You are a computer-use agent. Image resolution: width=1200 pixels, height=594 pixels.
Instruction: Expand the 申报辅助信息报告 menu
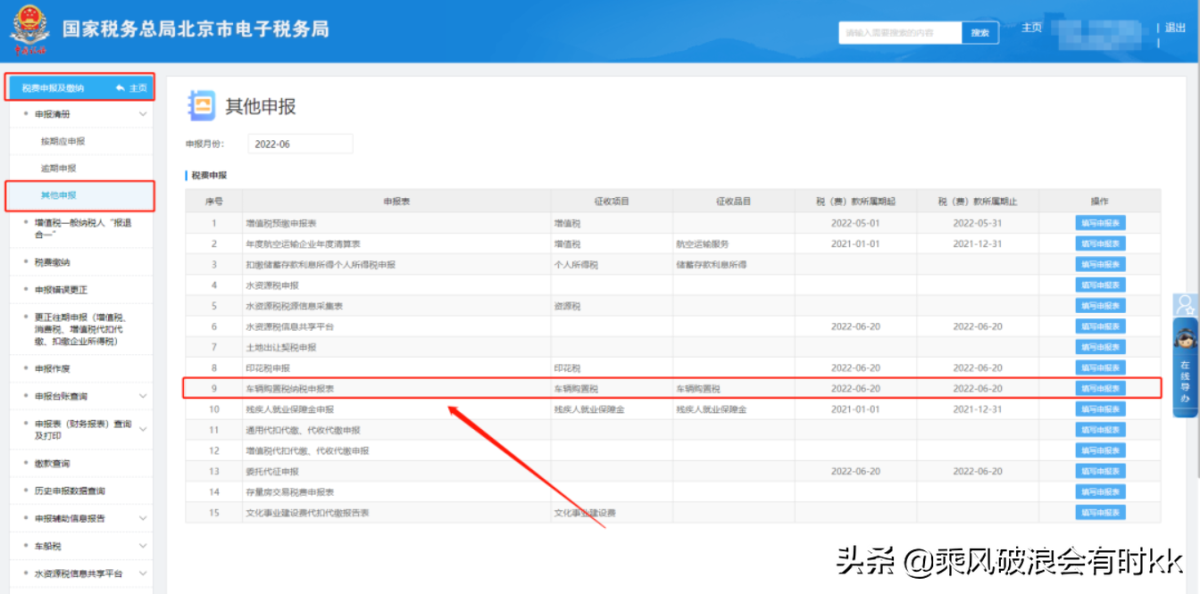(x=143, y=519)
